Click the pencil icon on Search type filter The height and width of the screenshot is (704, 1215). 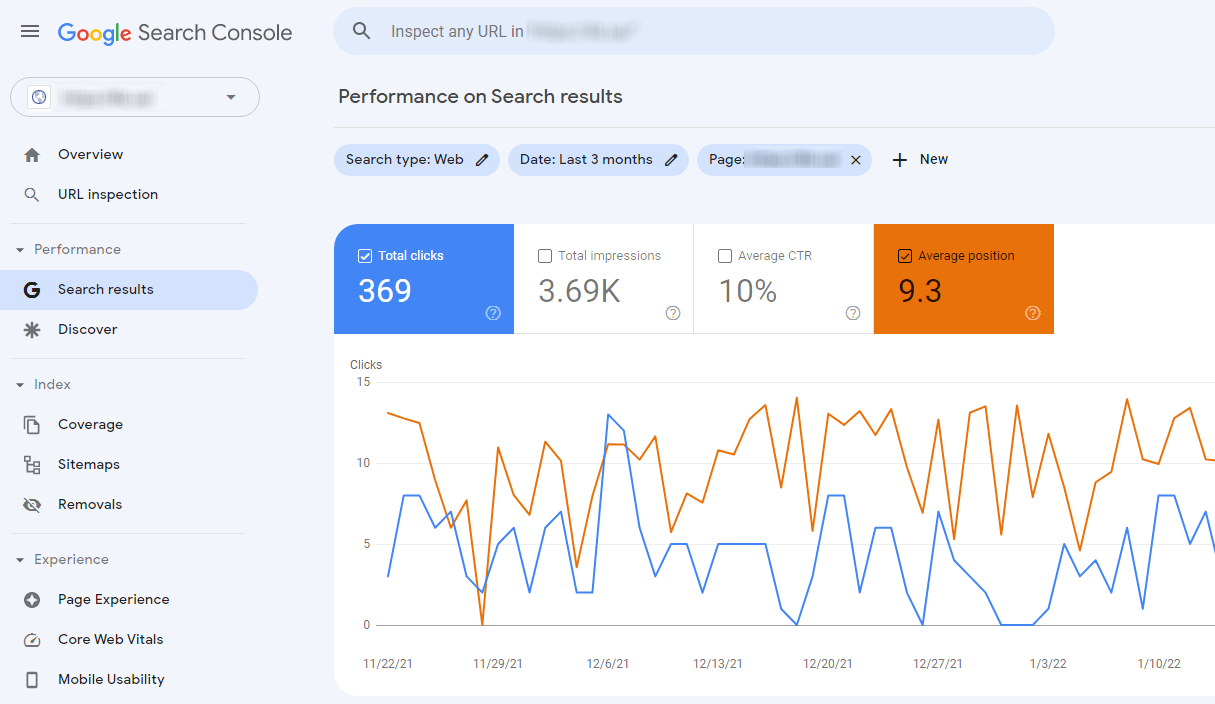pyautogui.click(x=482, y=160)
